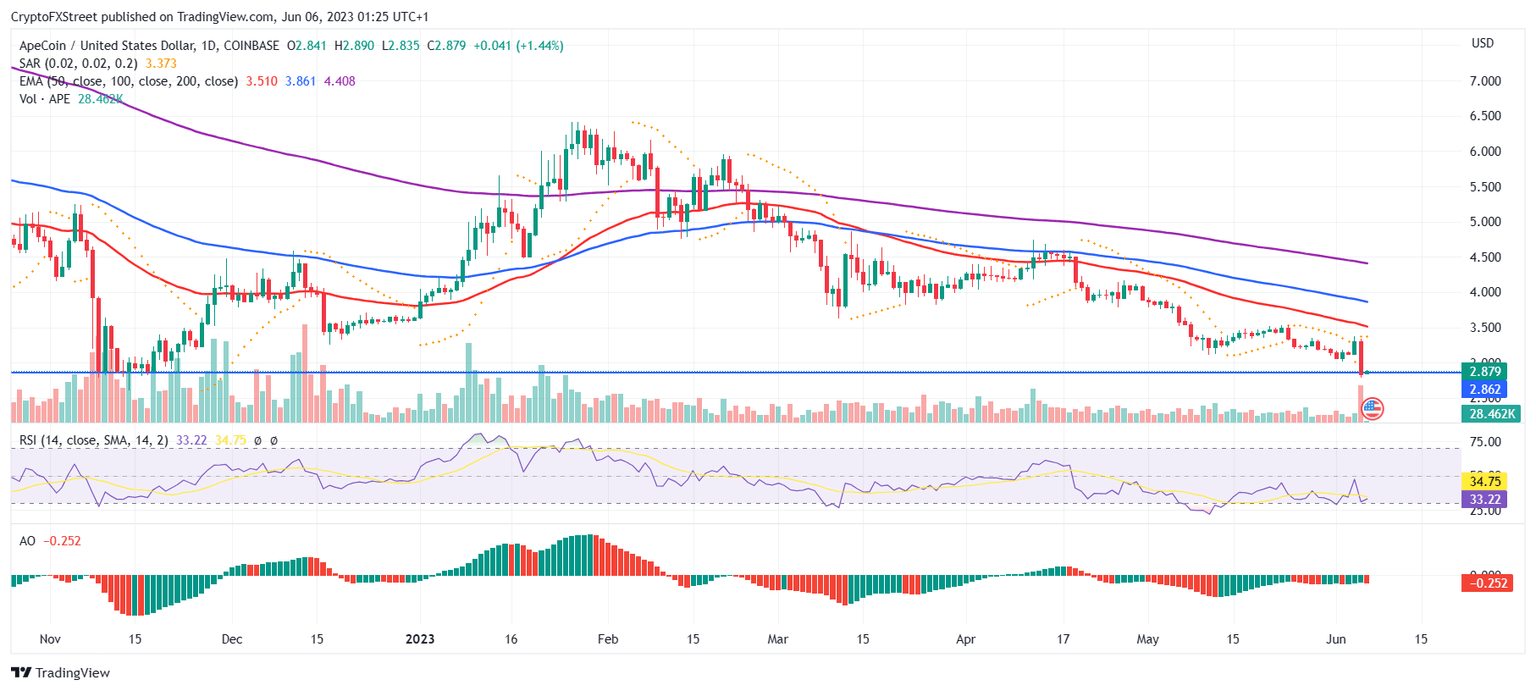Open the ApeCoin / United States Dollar symbol selector

[105, 45]
